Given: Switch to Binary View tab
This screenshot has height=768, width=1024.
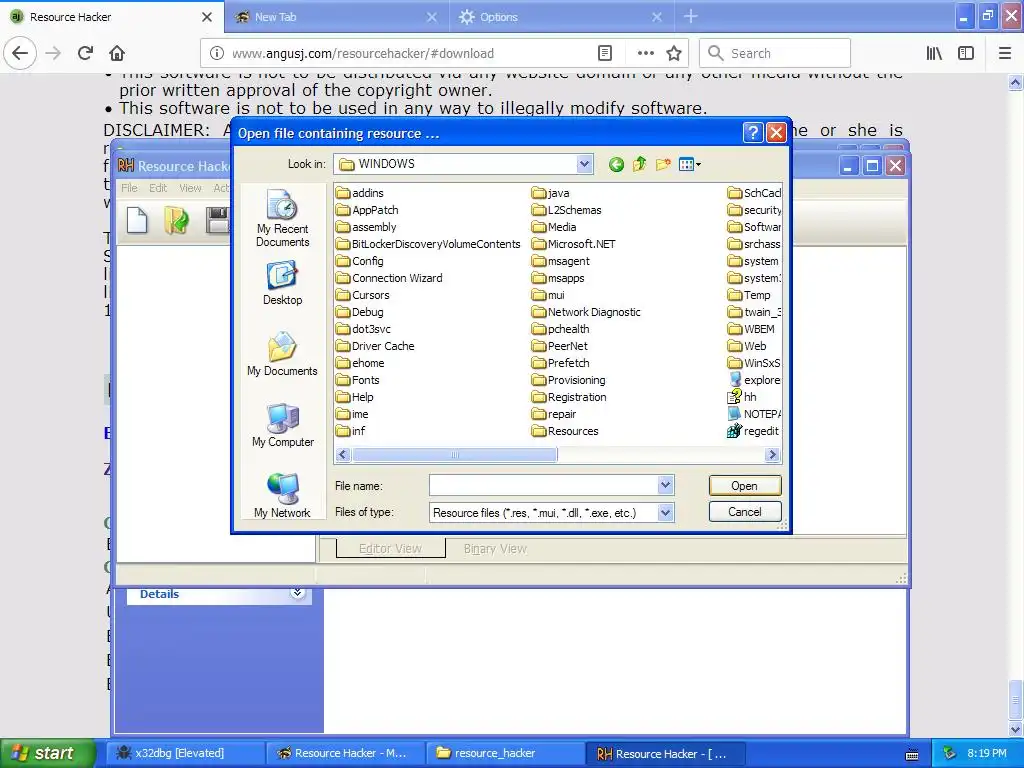Looking at the screenshot, I should coord(495,549).
